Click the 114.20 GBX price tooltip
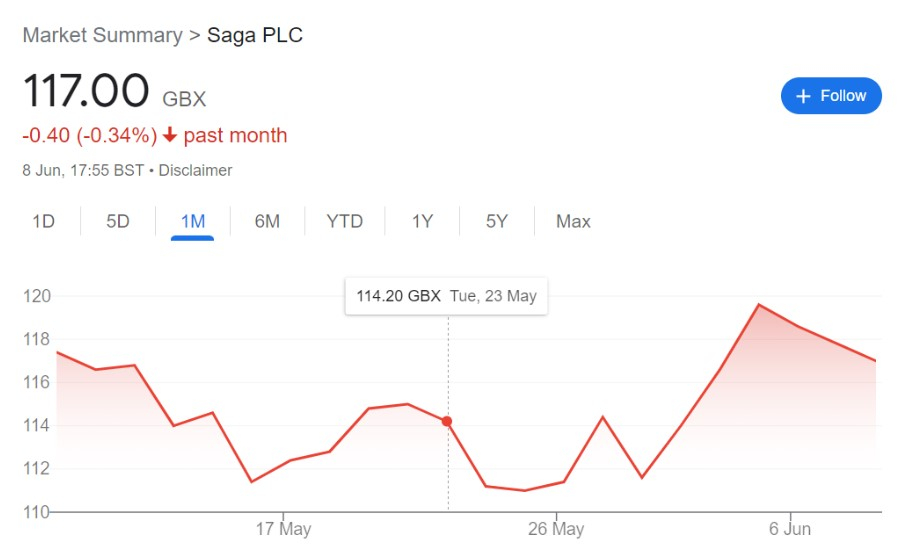 coord(446,296)
